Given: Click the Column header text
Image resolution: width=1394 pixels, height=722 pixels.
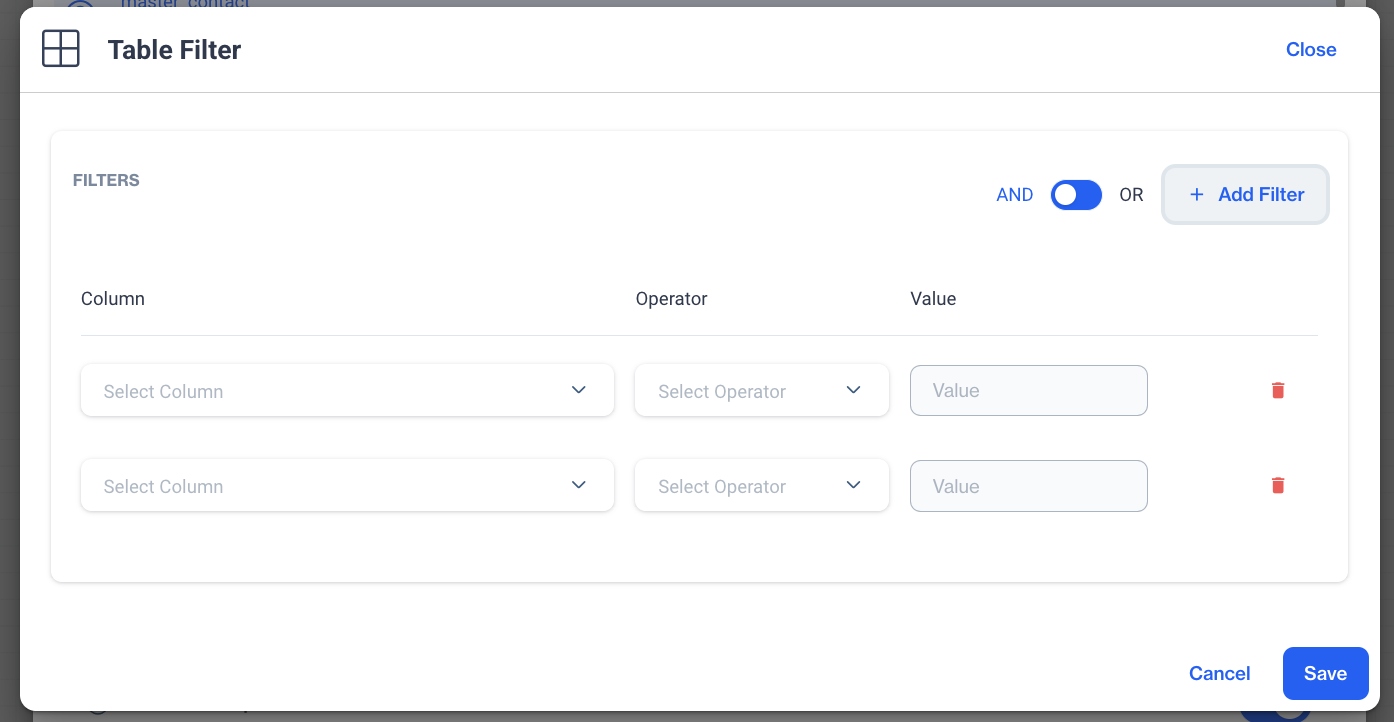Looking at the screenshot, I should (x=113, y=298).
